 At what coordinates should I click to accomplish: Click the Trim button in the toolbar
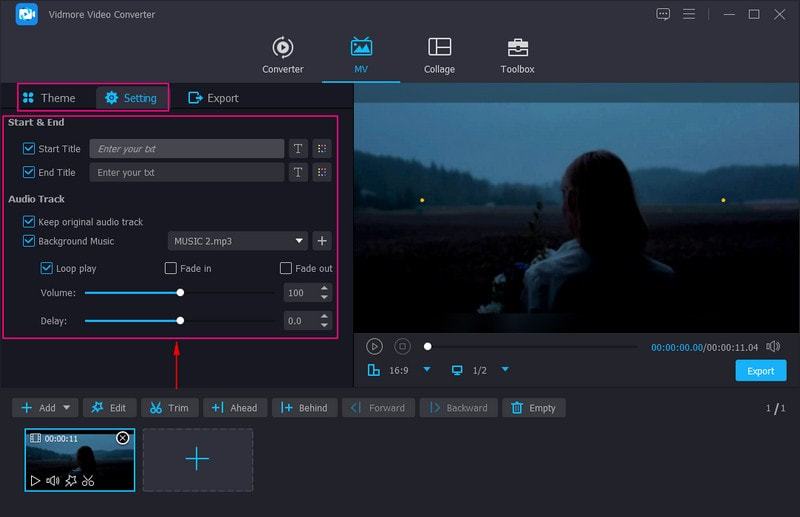(169, 408)
